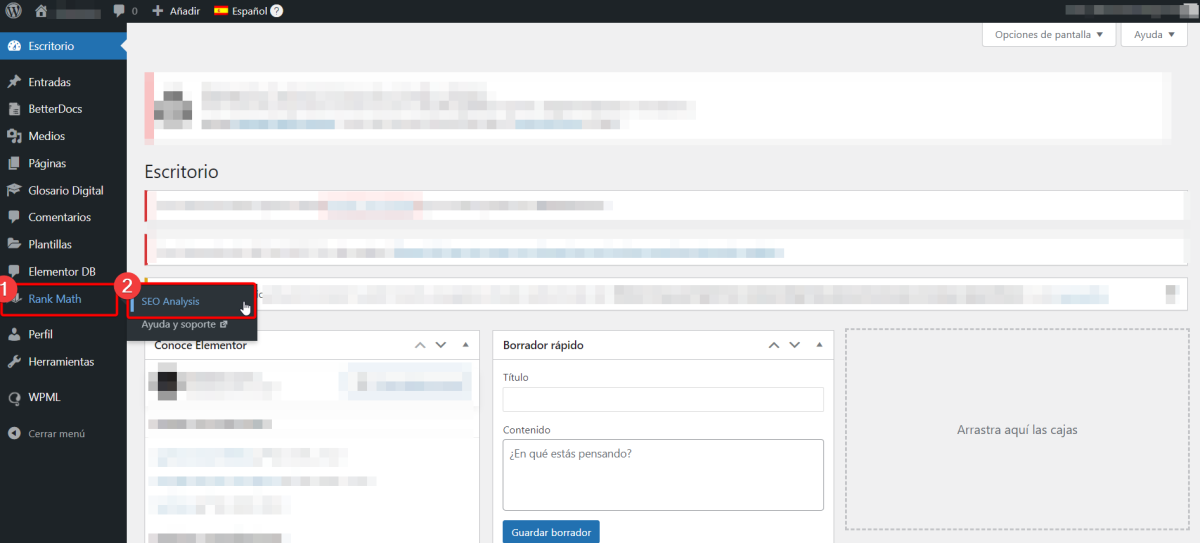Click the plus icon beside Añadir
Viewport: 1200px width, 543px height.
click(158, 11)
